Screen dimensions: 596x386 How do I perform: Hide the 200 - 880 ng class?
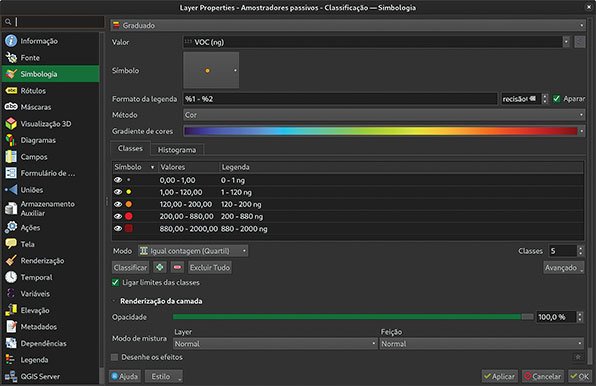[x=118, y=216]
